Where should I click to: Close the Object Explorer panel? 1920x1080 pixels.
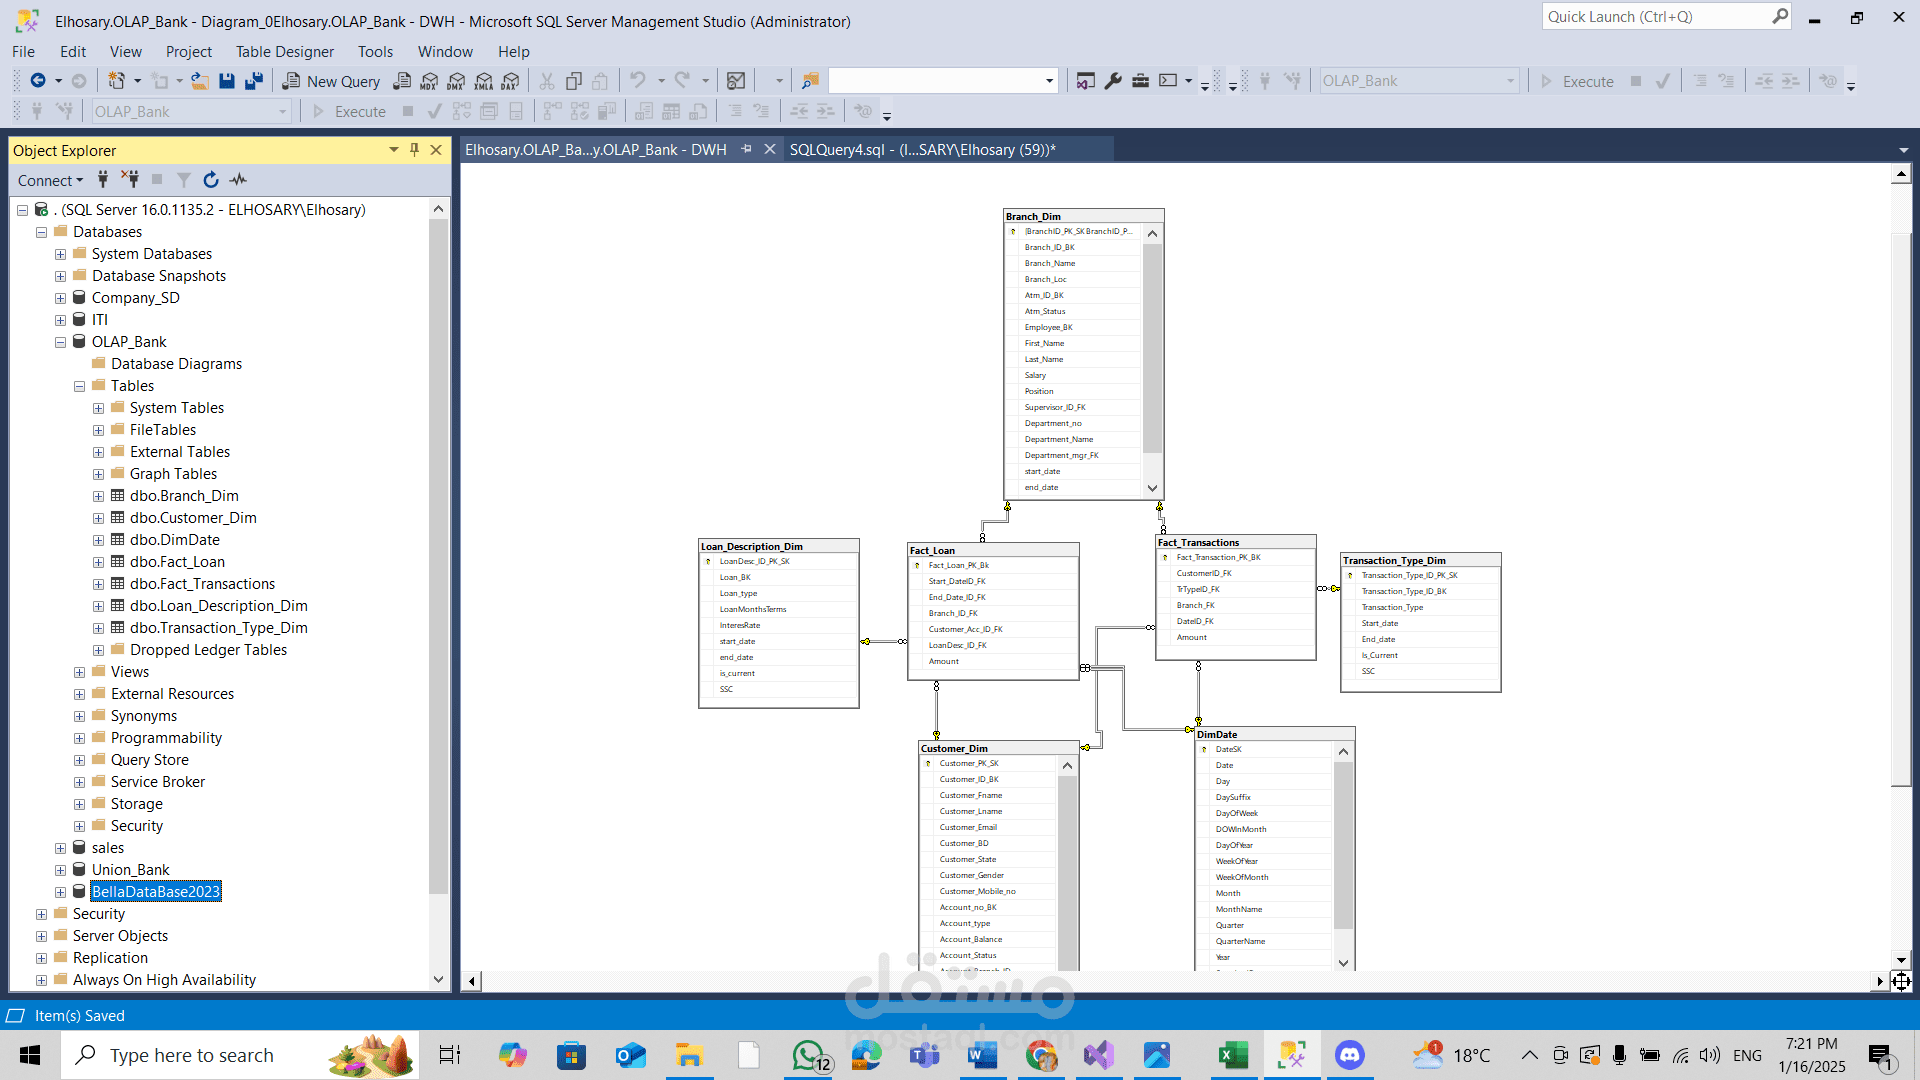point(436,150)
